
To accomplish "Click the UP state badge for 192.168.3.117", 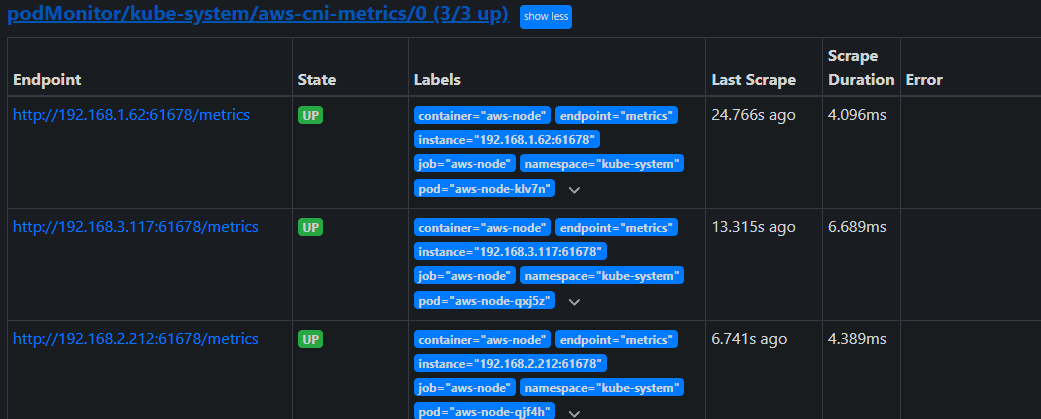I will click(310, 227).
